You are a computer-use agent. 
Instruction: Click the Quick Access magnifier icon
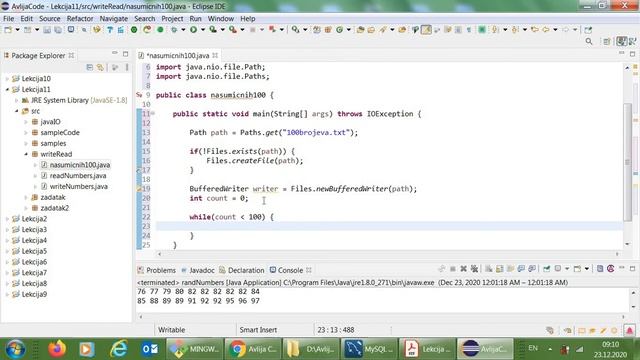click(x=589, y=41)
